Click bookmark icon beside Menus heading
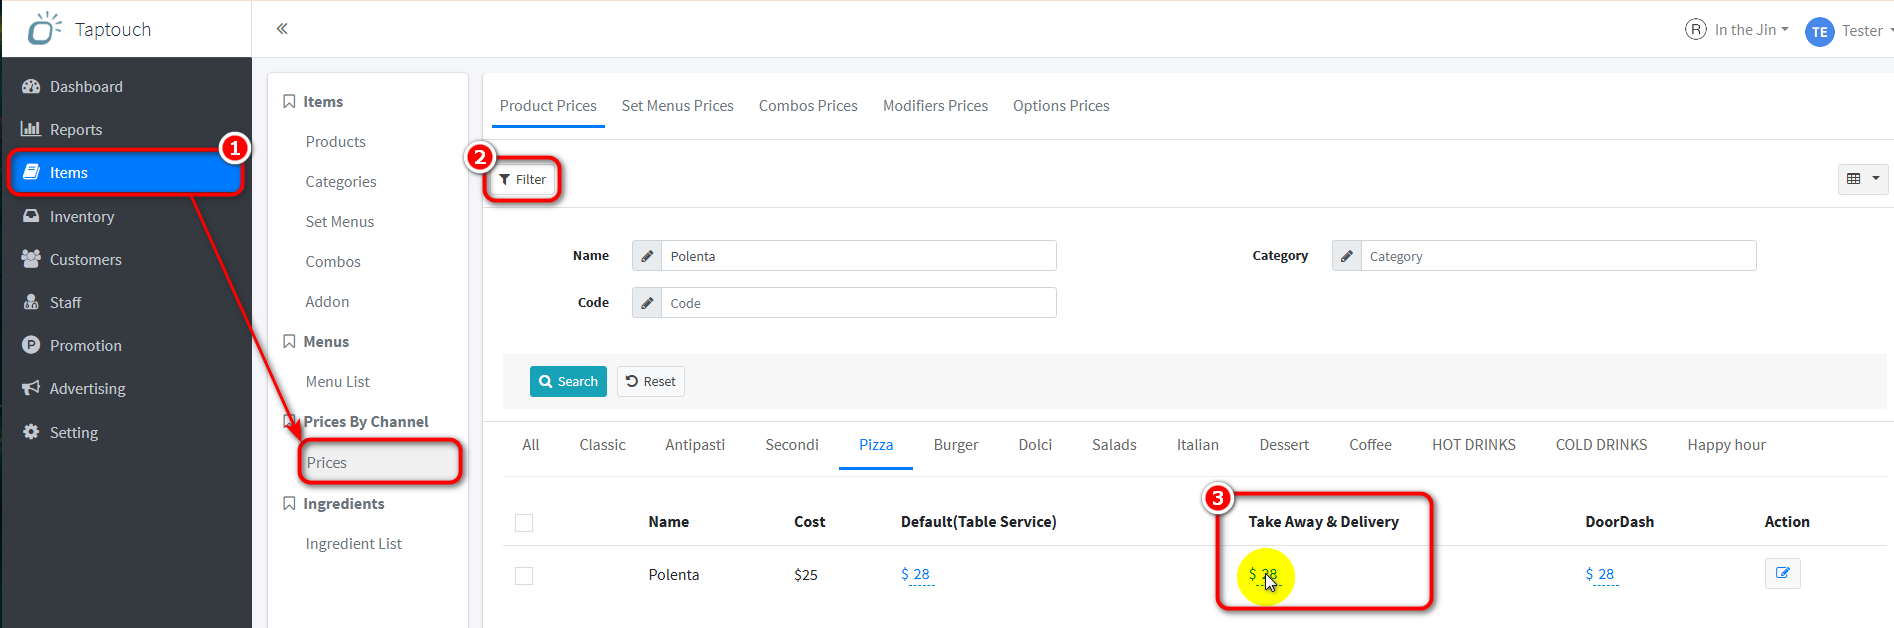Image resolution: width=1894 pixels, height=628 pixels. coord(289,342)
